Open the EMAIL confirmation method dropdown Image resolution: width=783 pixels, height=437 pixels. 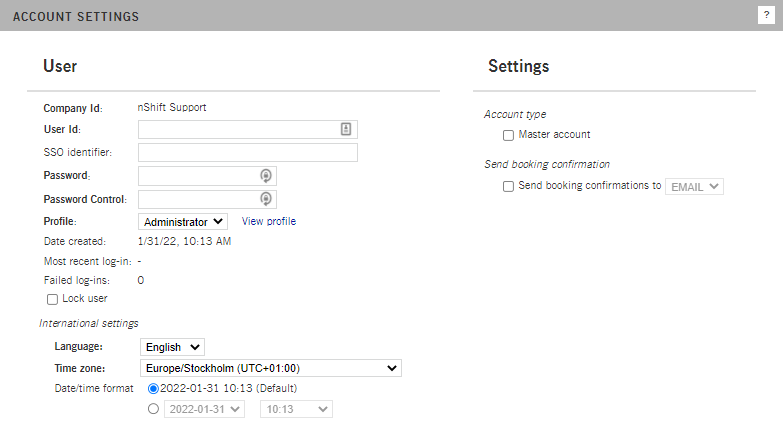(x=695, y=186)
